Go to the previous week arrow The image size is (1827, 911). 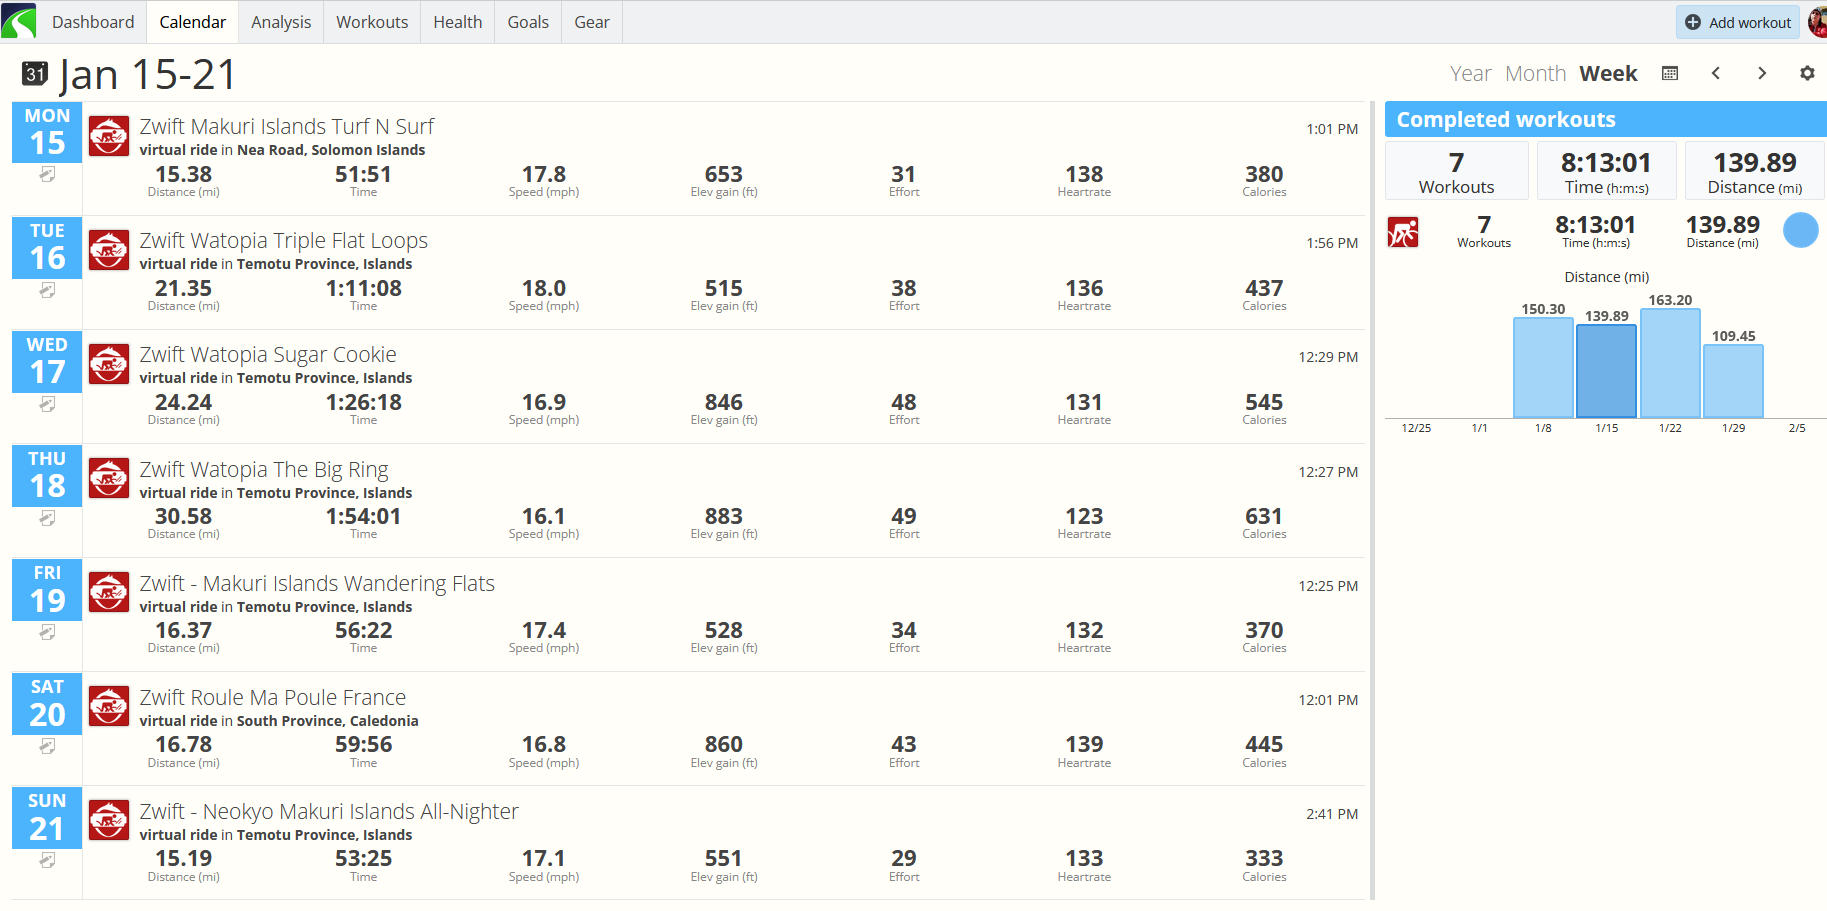tap(1716, 73)
